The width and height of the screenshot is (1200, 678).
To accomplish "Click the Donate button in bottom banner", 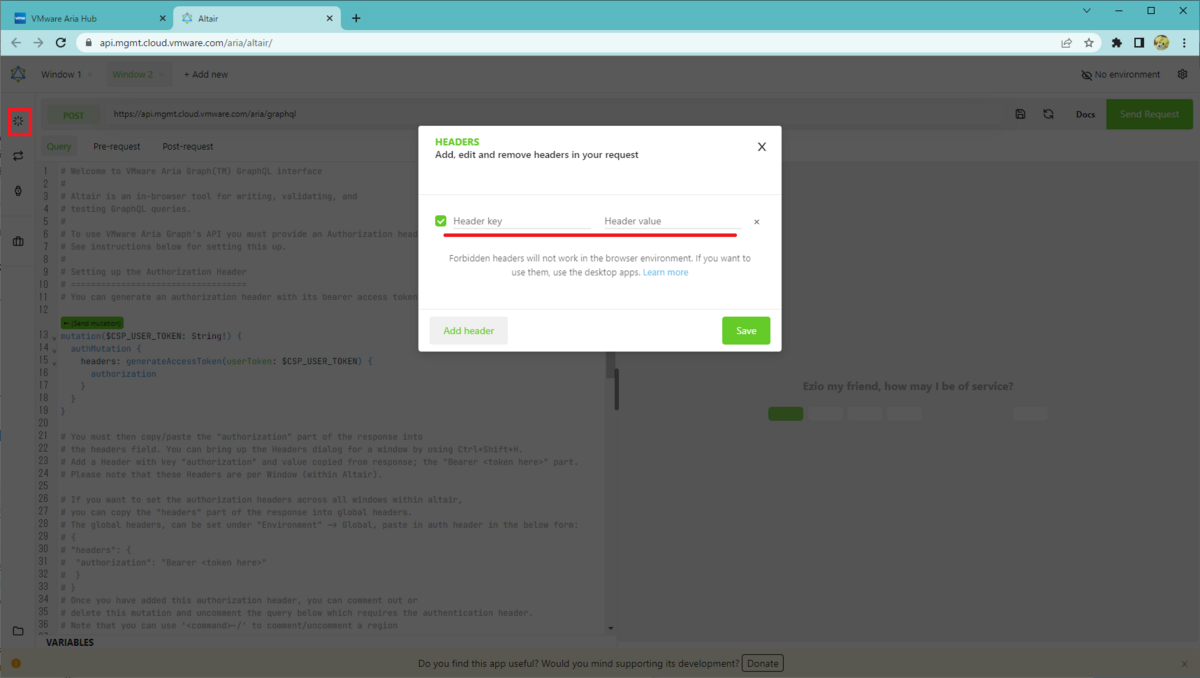I will [x=762, y=663].
